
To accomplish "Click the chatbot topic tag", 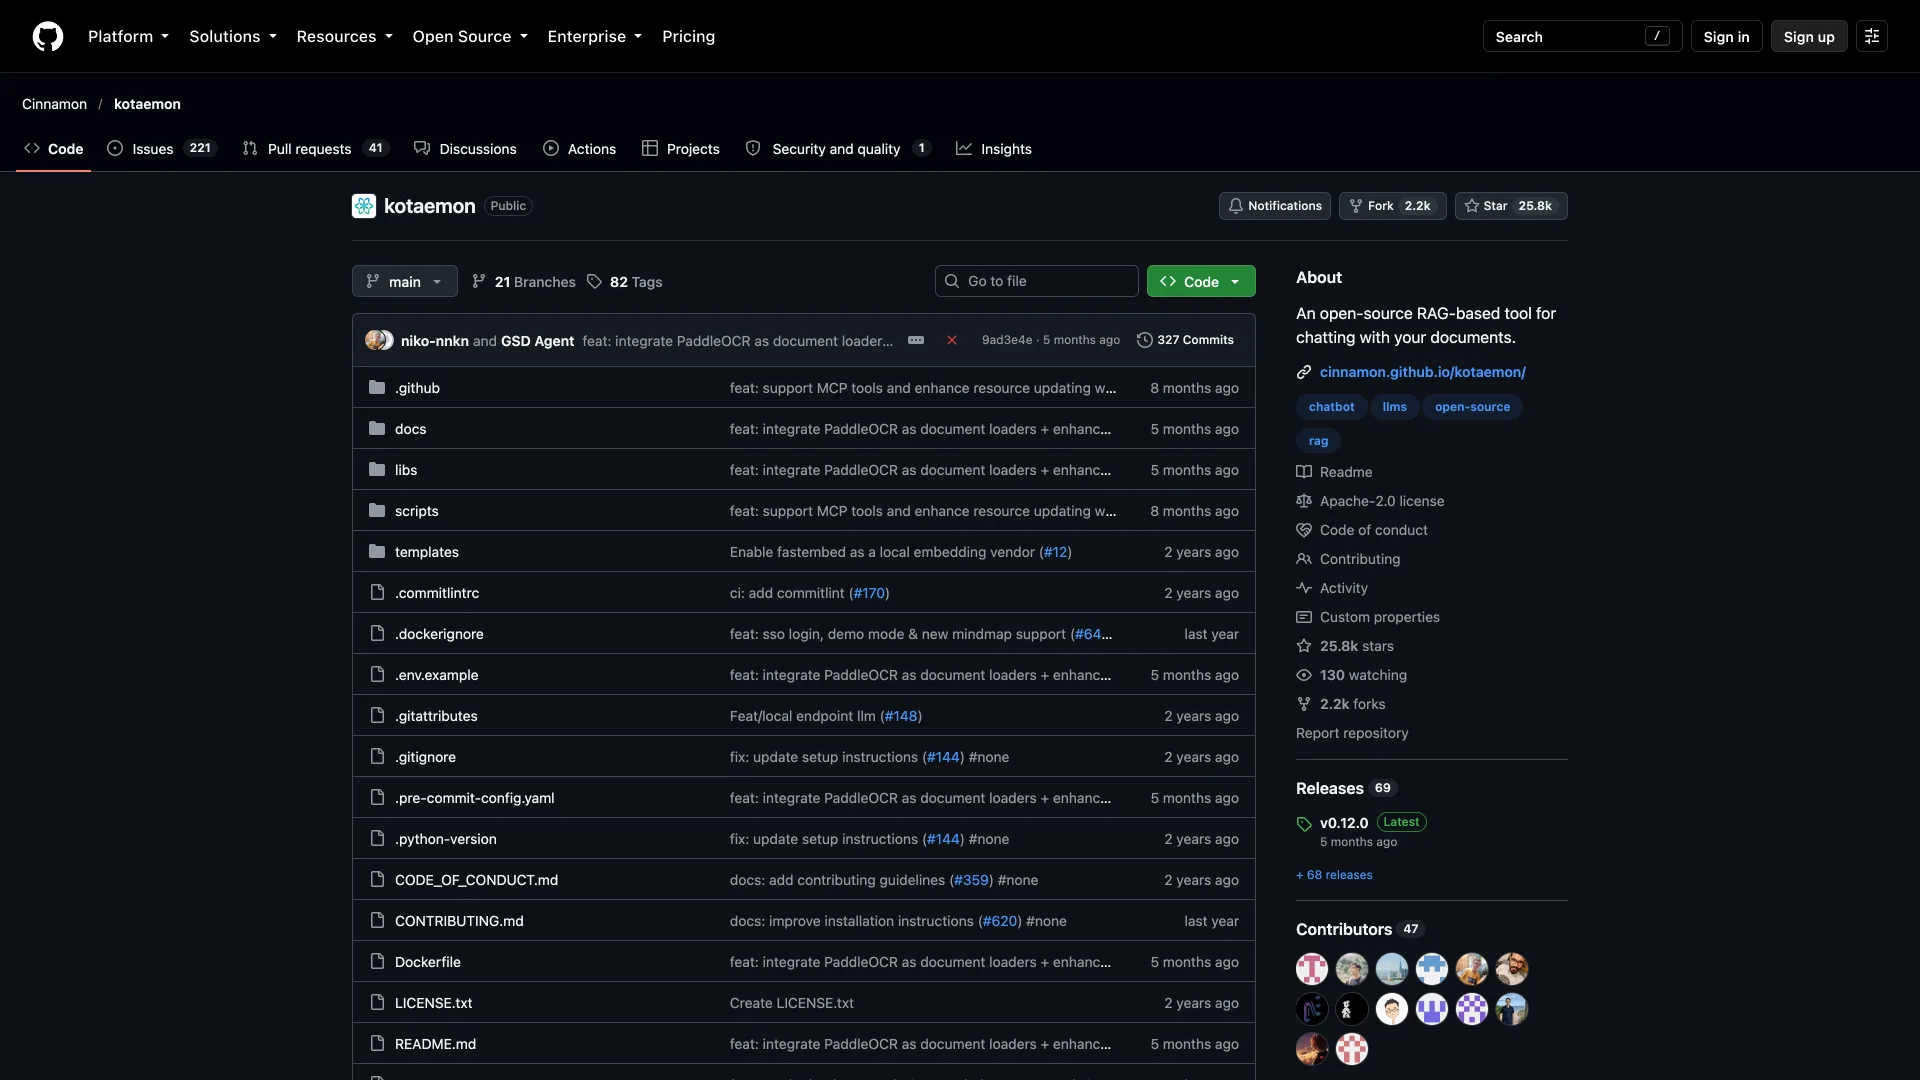I will [x=1331, y=407].
